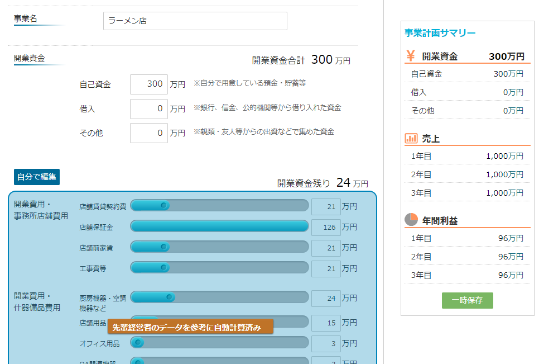
Task: Click the オフィス用品 slider handle
Action: [x=138, y=342]
